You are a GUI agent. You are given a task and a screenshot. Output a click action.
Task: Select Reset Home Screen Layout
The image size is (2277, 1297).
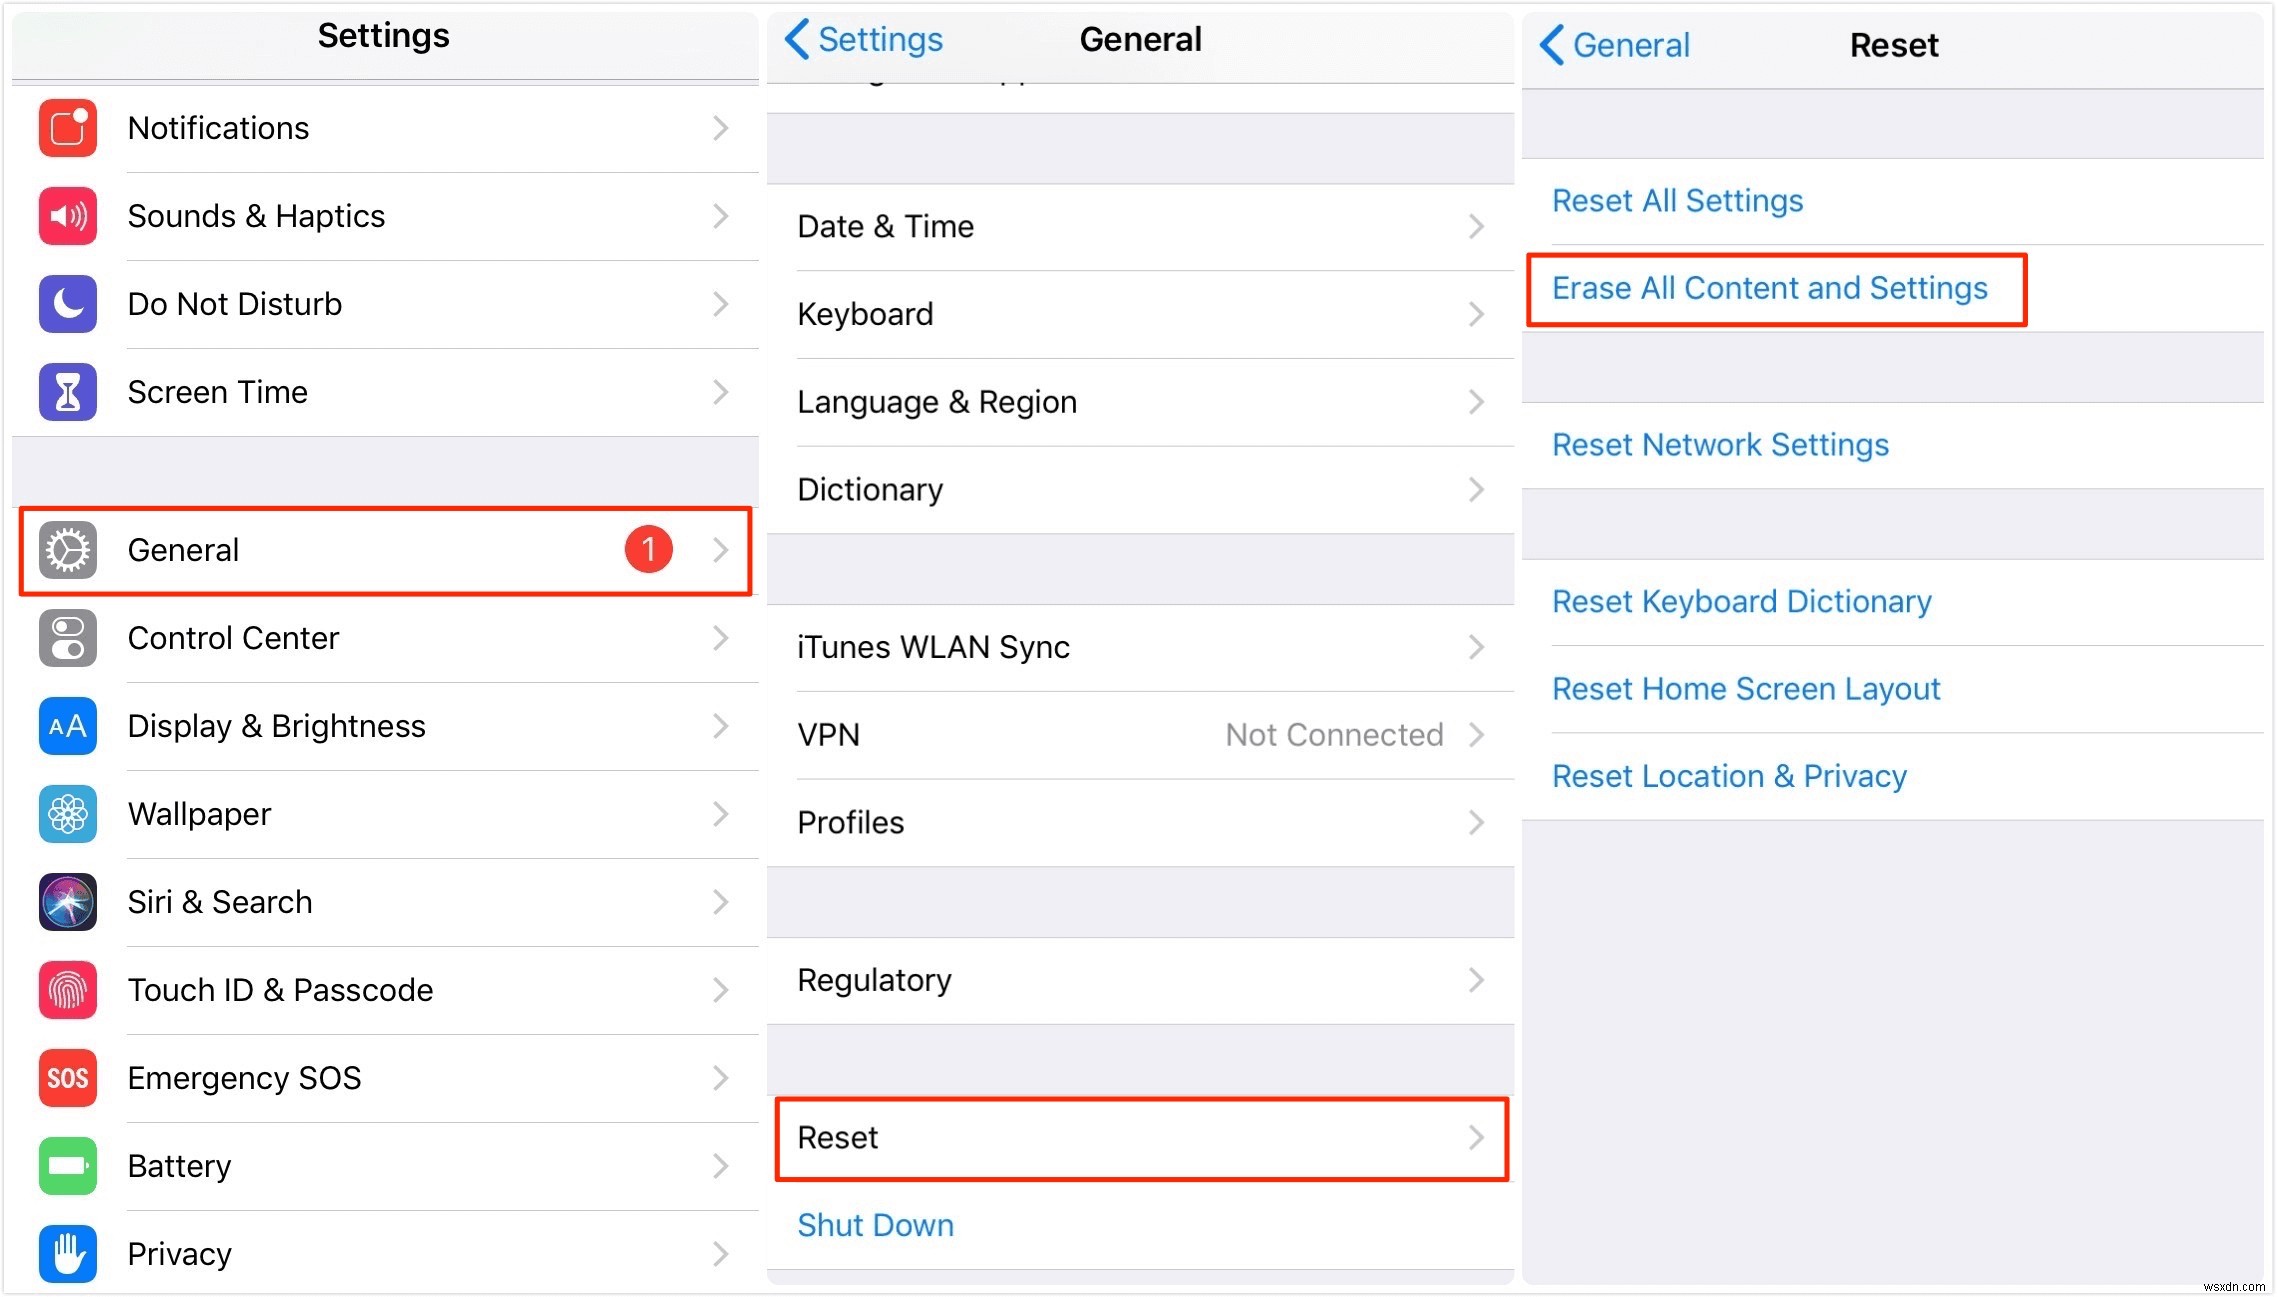click(1747, 688)
